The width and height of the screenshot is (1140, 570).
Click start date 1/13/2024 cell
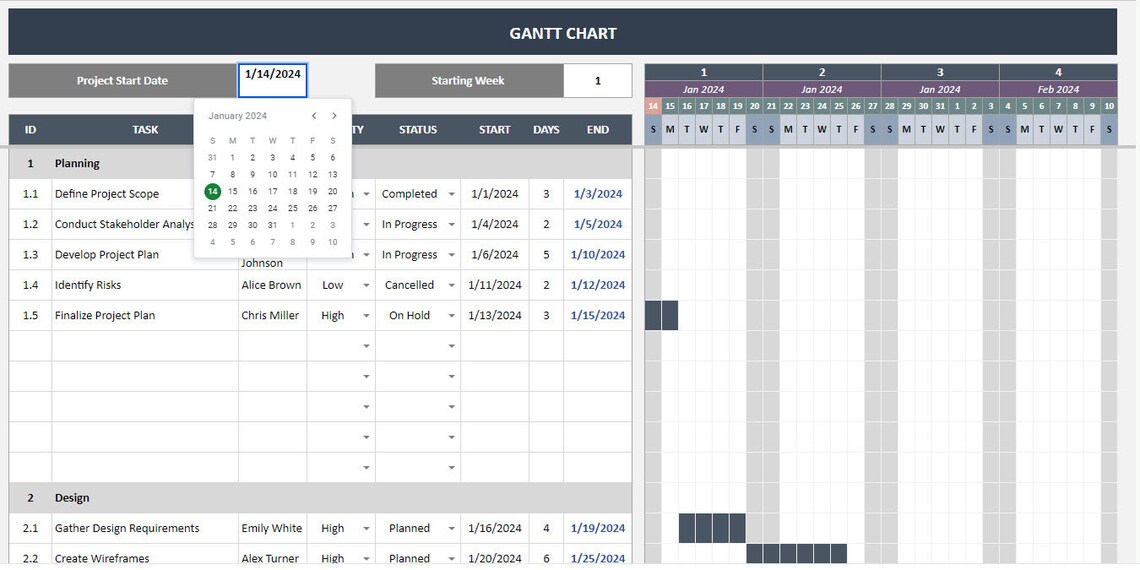click(494, 316)
